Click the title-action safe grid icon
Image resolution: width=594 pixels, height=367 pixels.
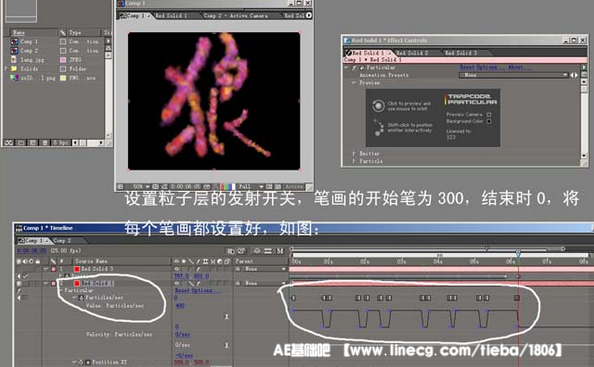[155, 187]
